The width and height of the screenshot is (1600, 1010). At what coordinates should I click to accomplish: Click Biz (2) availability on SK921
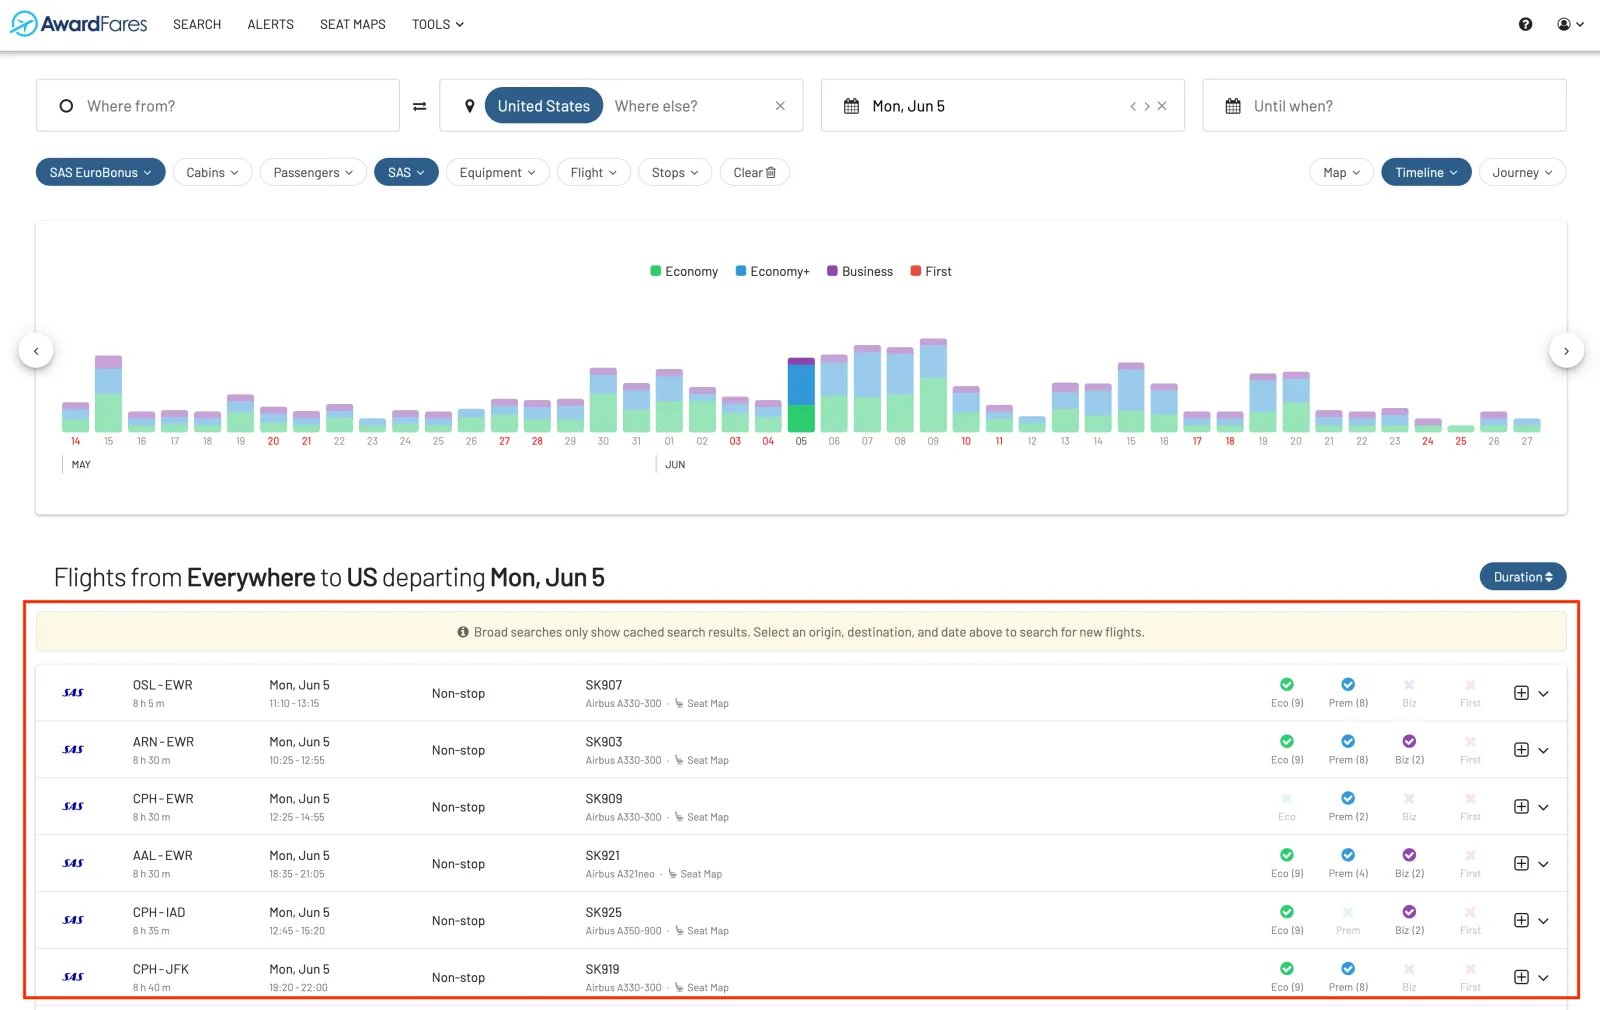[x=1409, y=864]
